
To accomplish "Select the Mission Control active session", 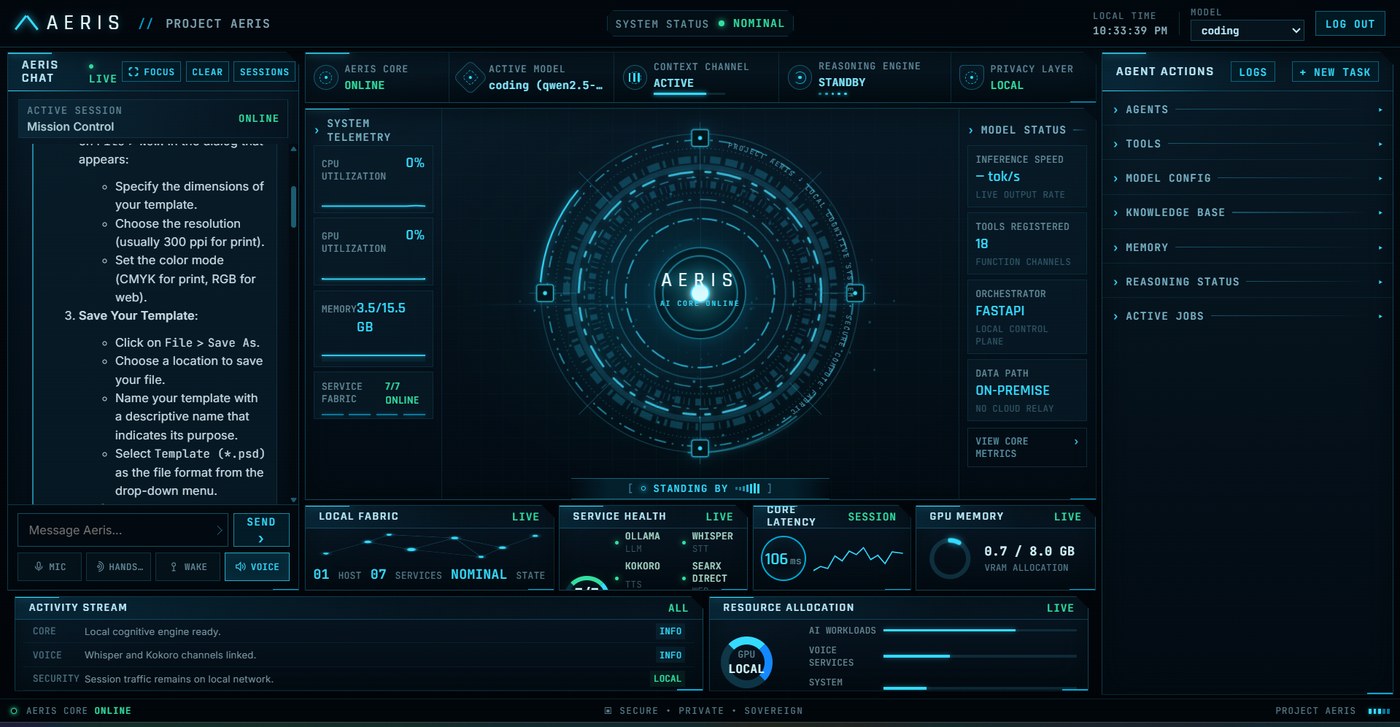I will point(153,118).
